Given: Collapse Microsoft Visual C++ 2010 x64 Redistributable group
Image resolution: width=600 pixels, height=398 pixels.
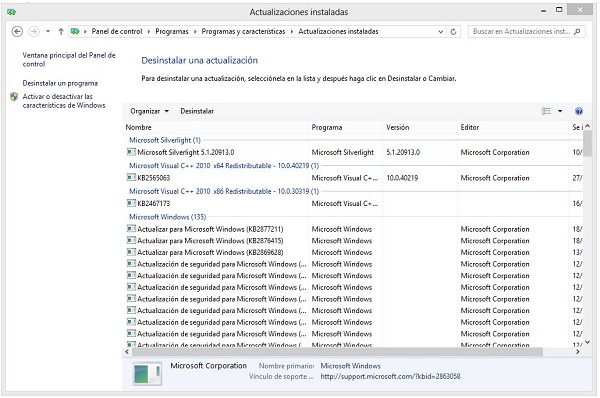Looking at the screenshot, I should pos(224,166).
